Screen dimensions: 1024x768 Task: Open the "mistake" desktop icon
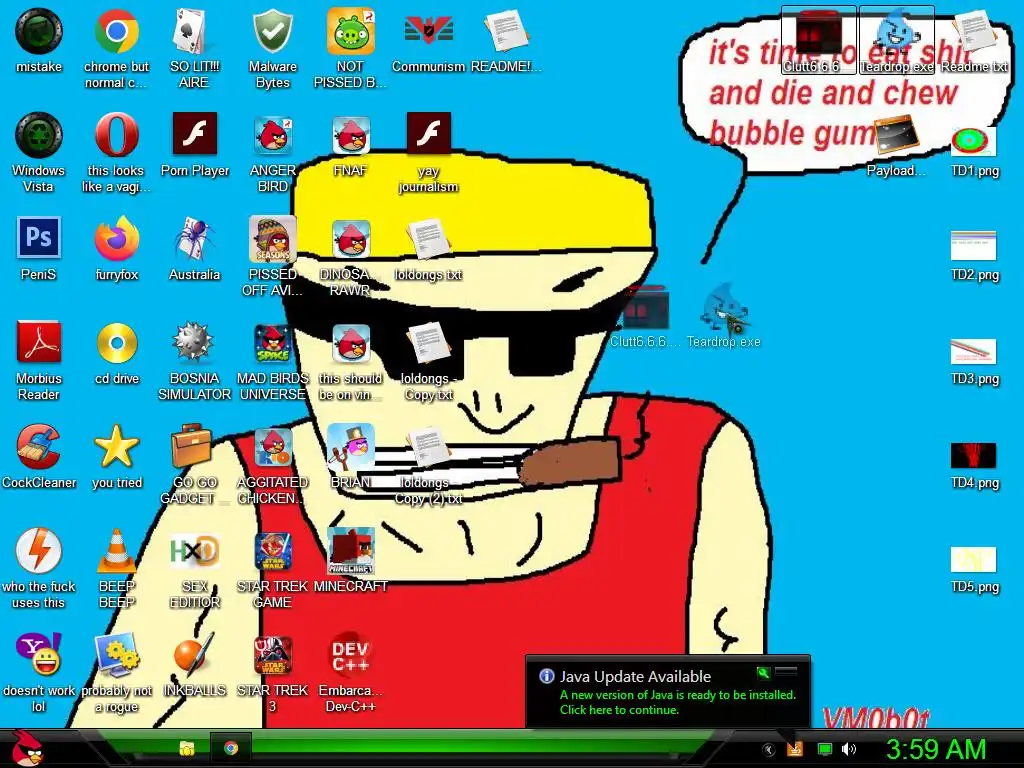click(39, 40)
